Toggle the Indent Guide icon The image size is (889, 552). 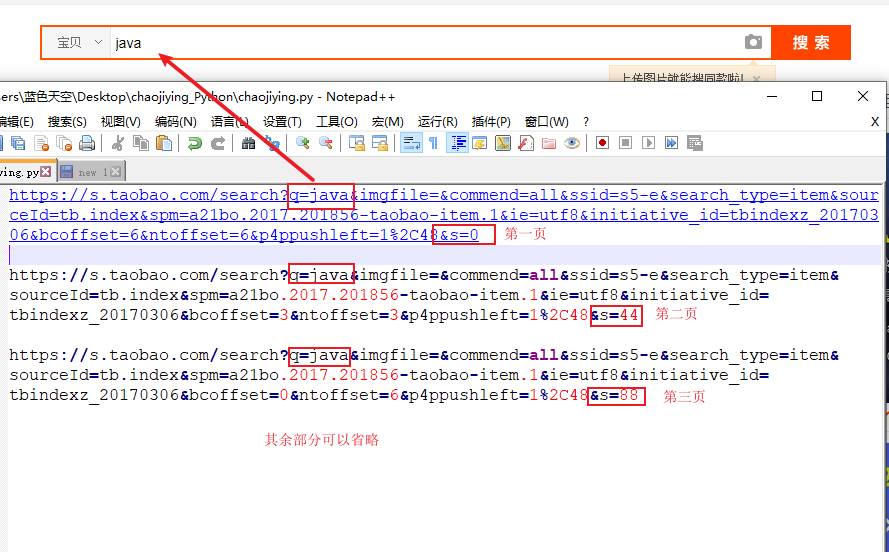tap(457, 143)
